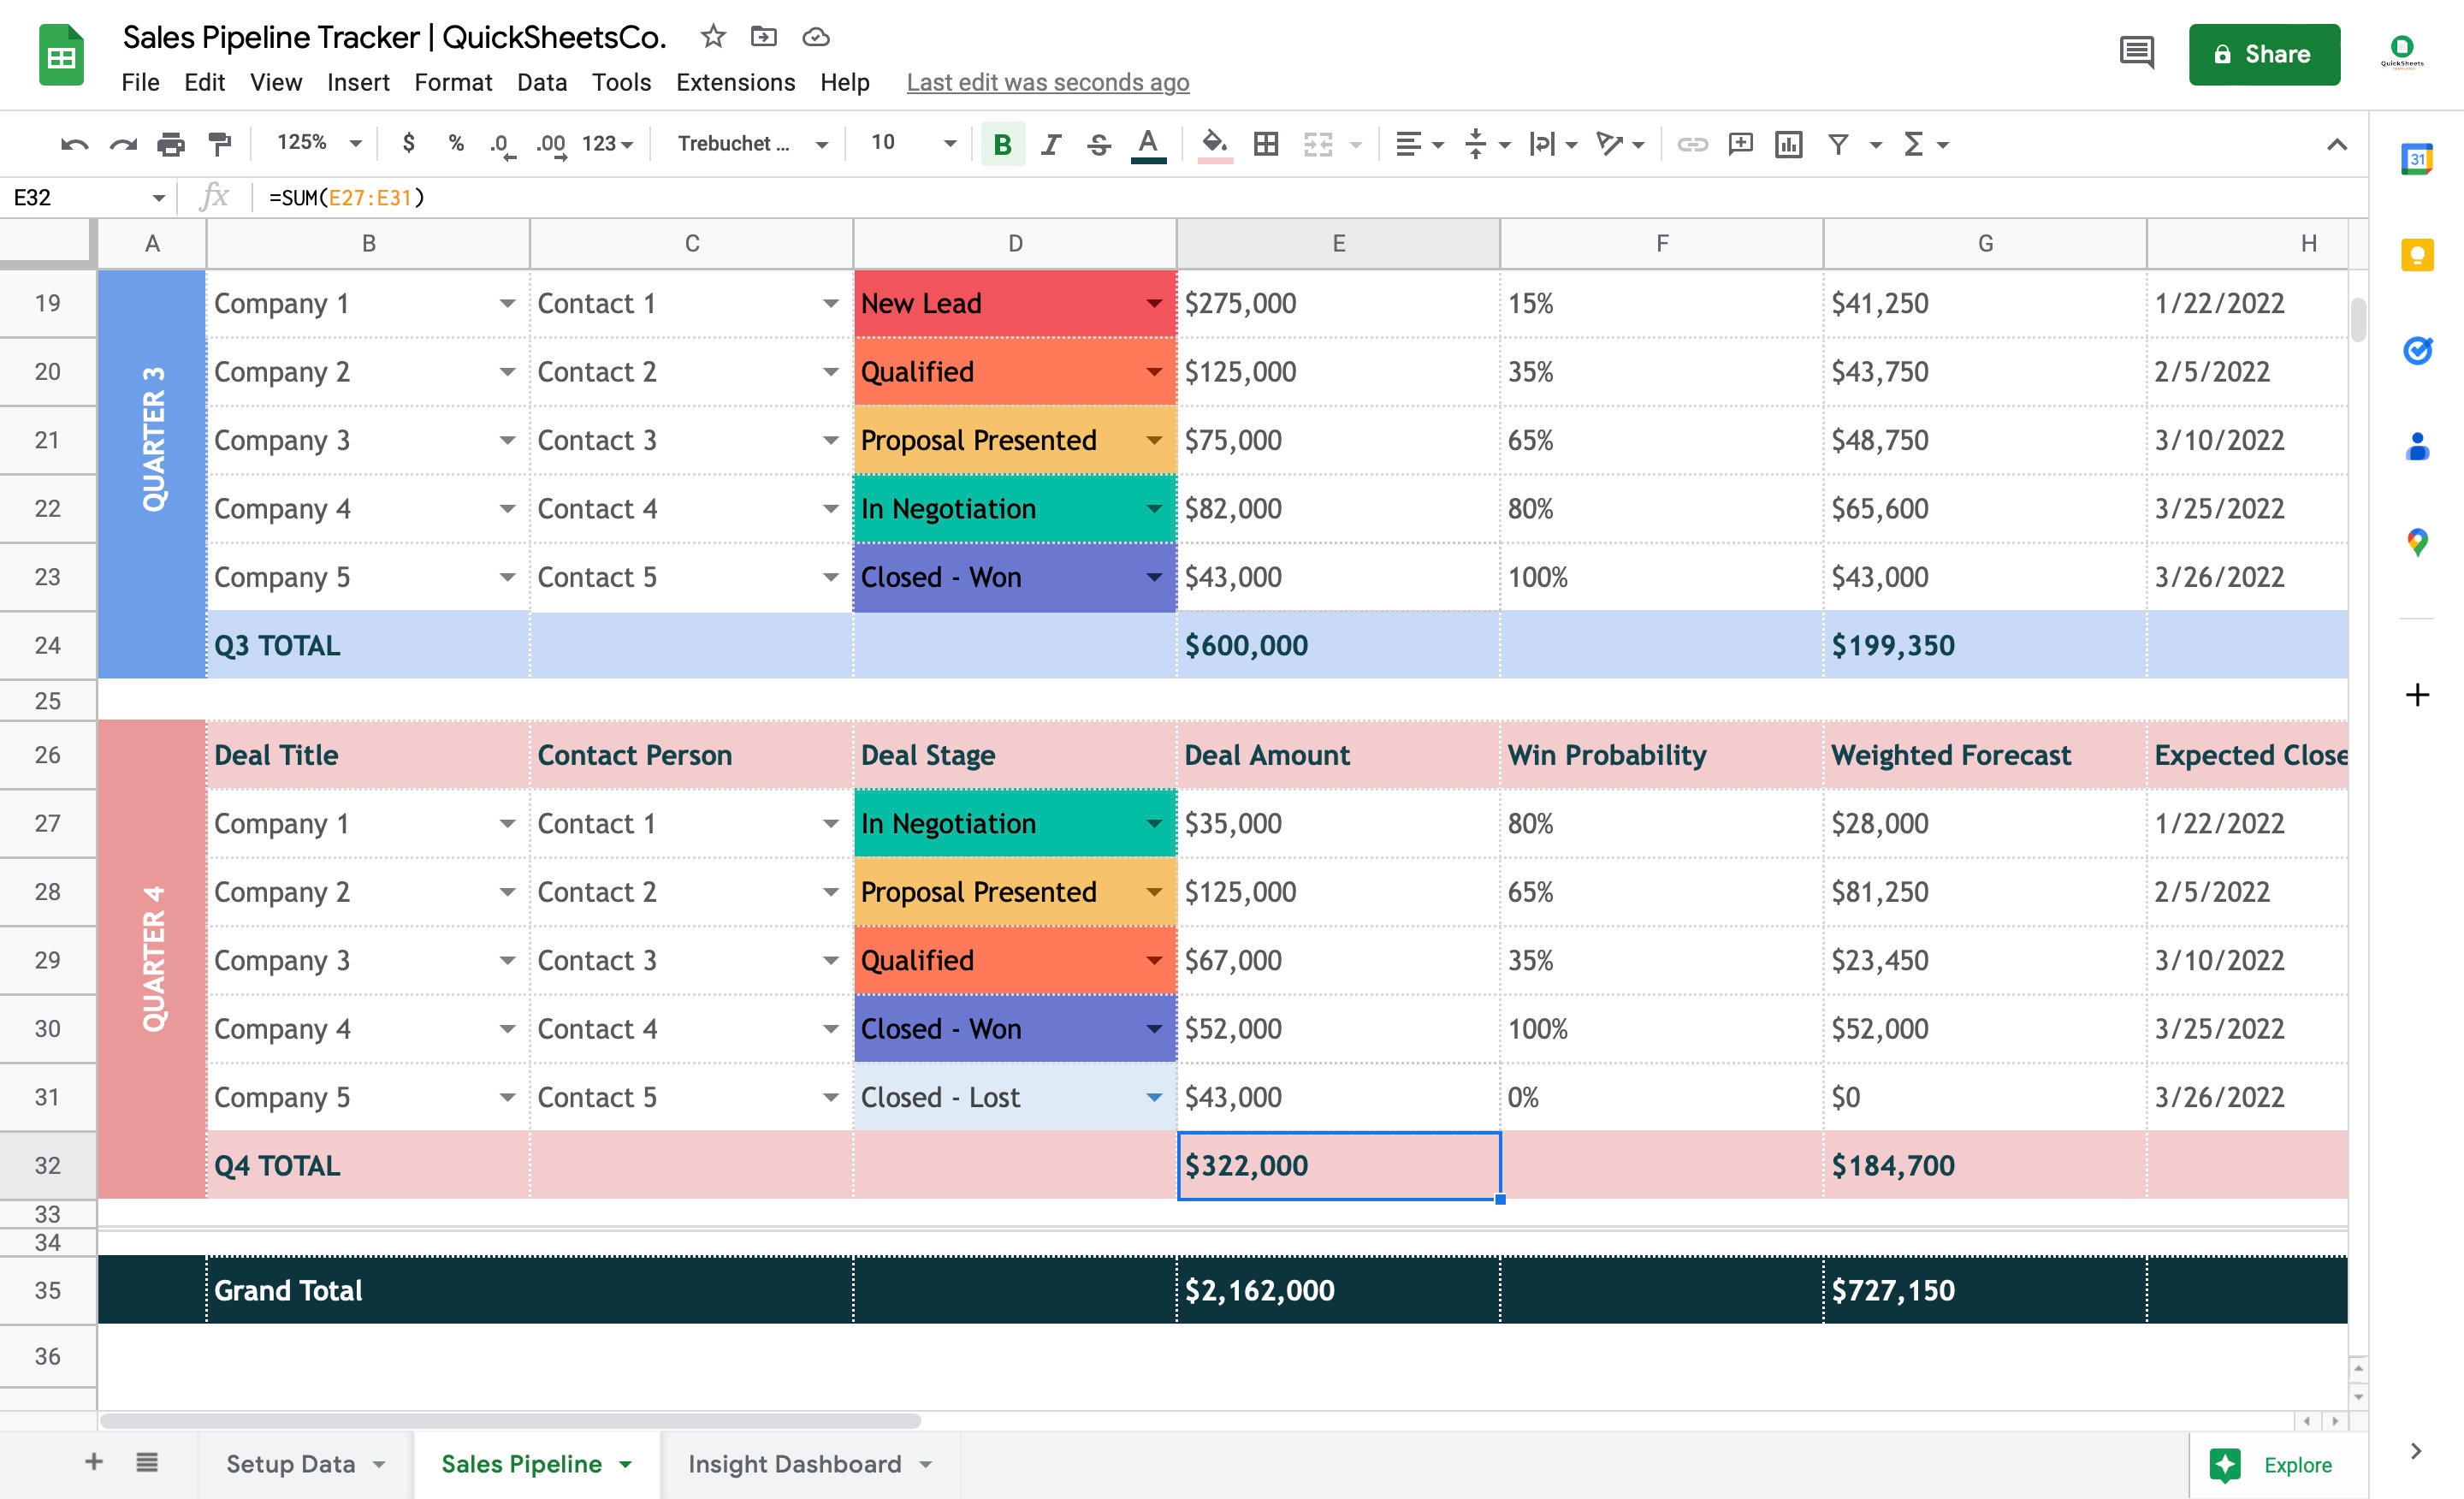Open Google Keep in side panel
The width and height of the screenshot is (2464, 1499).
point(2416,255)
